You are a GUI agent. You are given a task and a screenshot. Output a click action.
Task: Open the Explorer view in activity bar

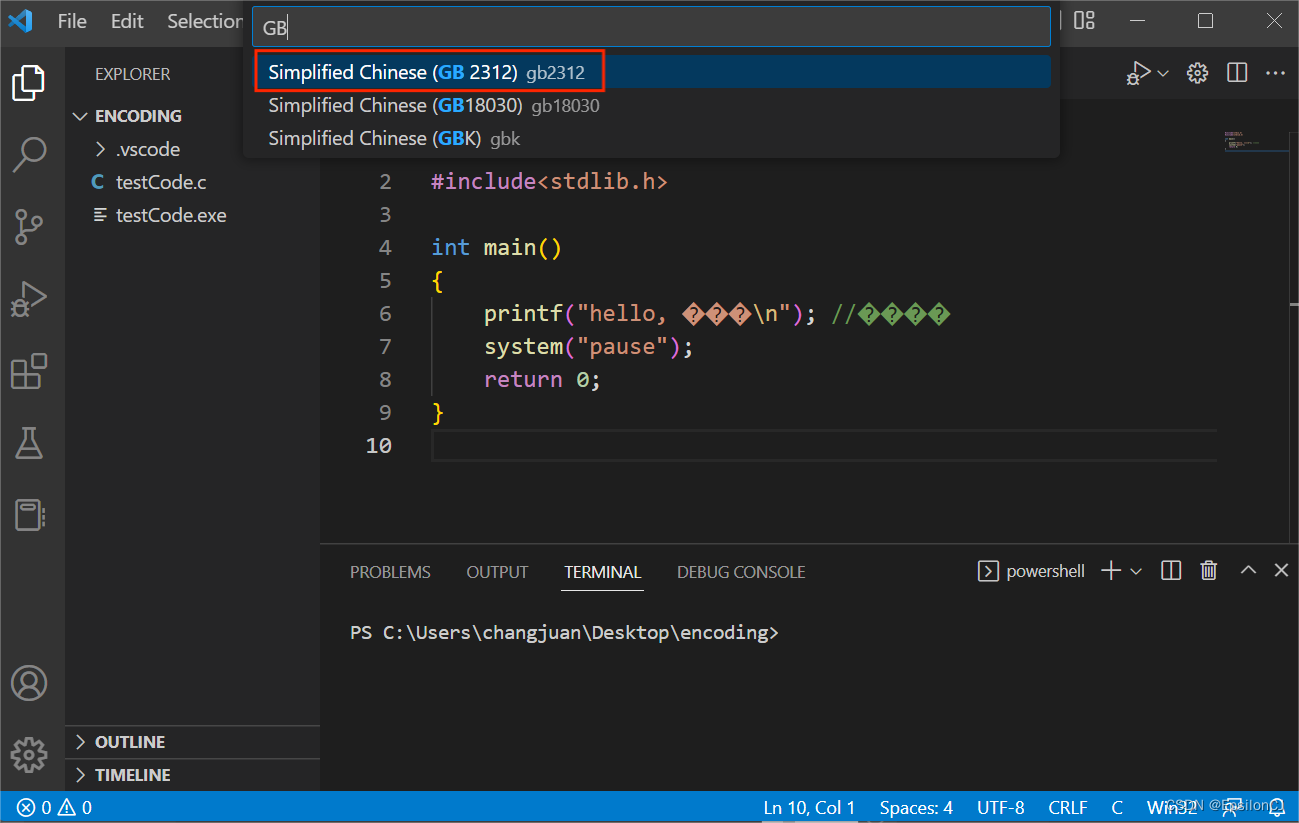29,83
